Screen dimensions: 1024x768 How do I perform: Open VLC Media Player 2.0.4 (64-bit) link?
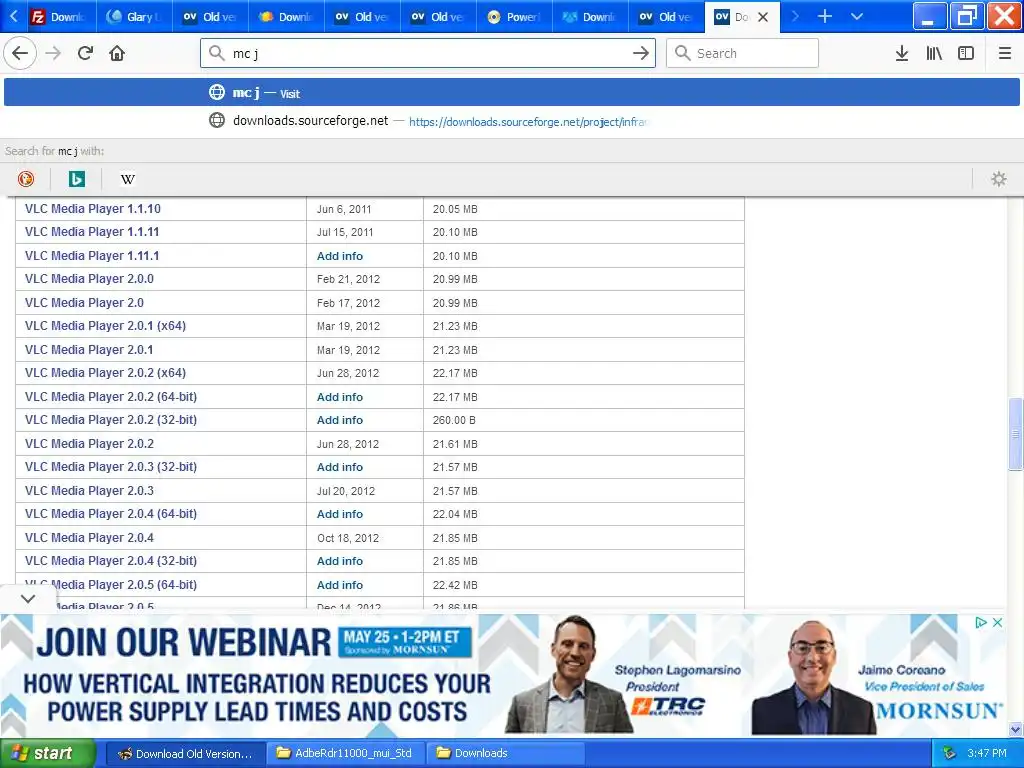pyautogui.click(x=111, y=514)
